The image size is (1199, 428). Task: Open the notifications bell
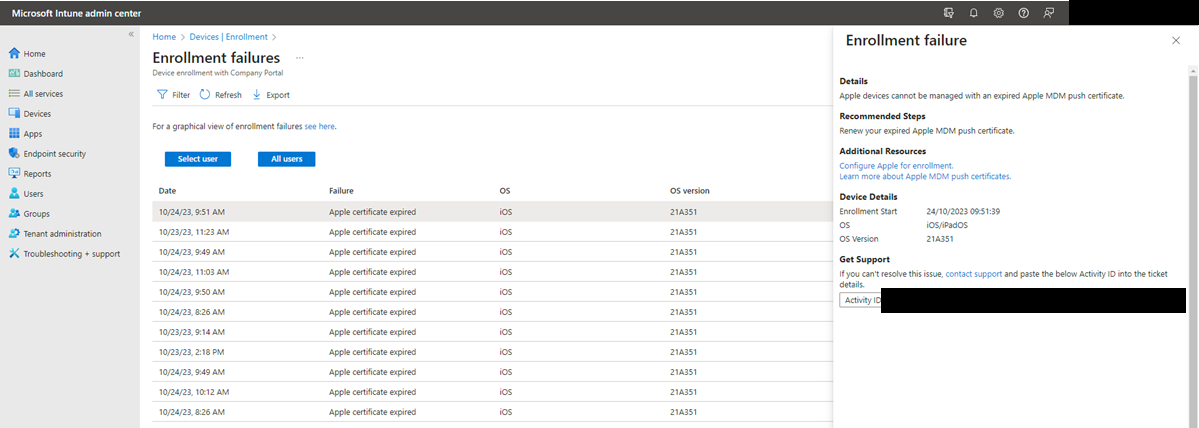pos(973,13)
